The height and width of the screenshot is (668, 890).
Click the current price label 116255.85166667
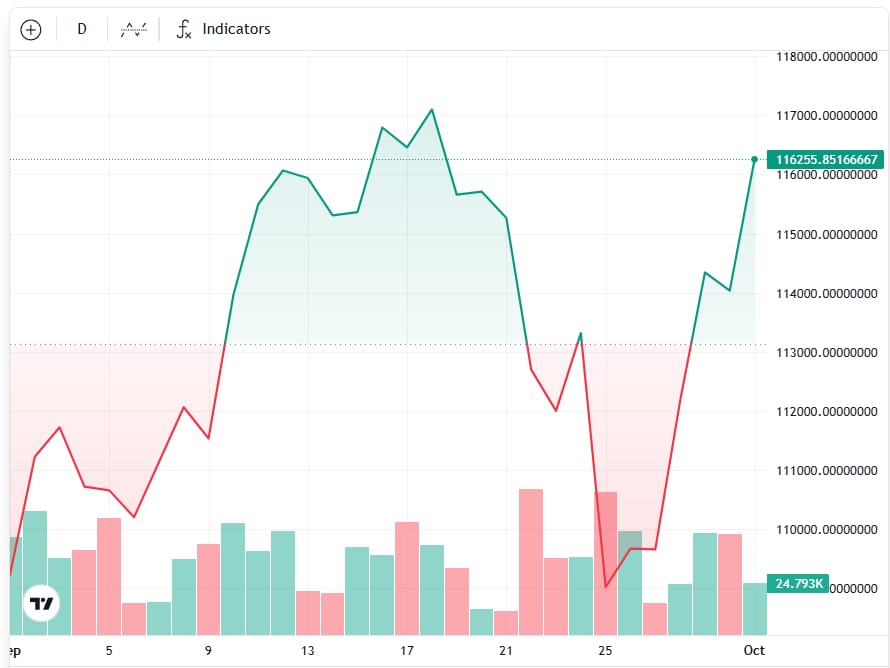(x=826, y=159)
